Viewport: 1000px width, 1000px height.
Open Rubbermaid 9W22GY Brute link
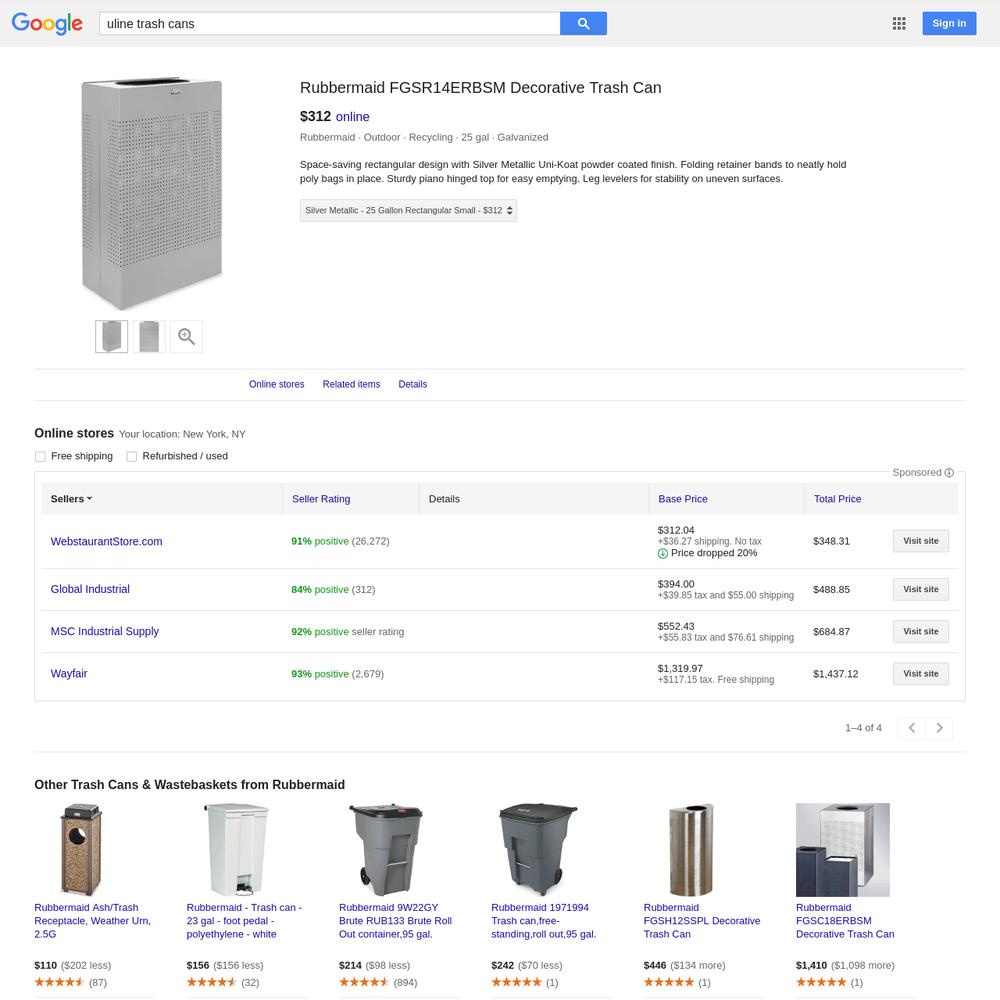point(395,921)
